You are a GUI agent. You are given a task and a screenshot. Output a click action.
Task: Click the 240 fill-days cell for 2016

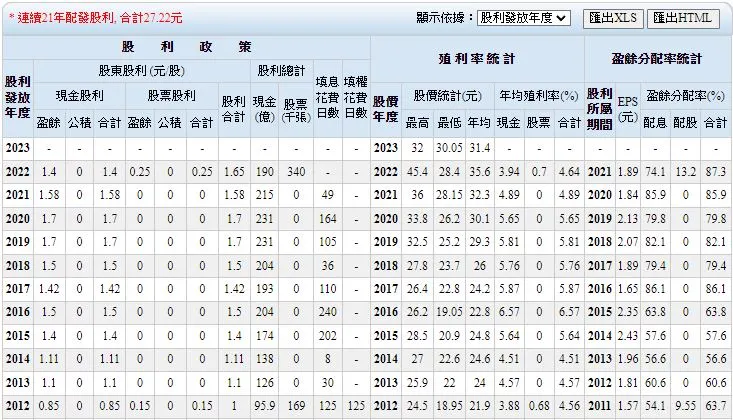pos(328,312)
